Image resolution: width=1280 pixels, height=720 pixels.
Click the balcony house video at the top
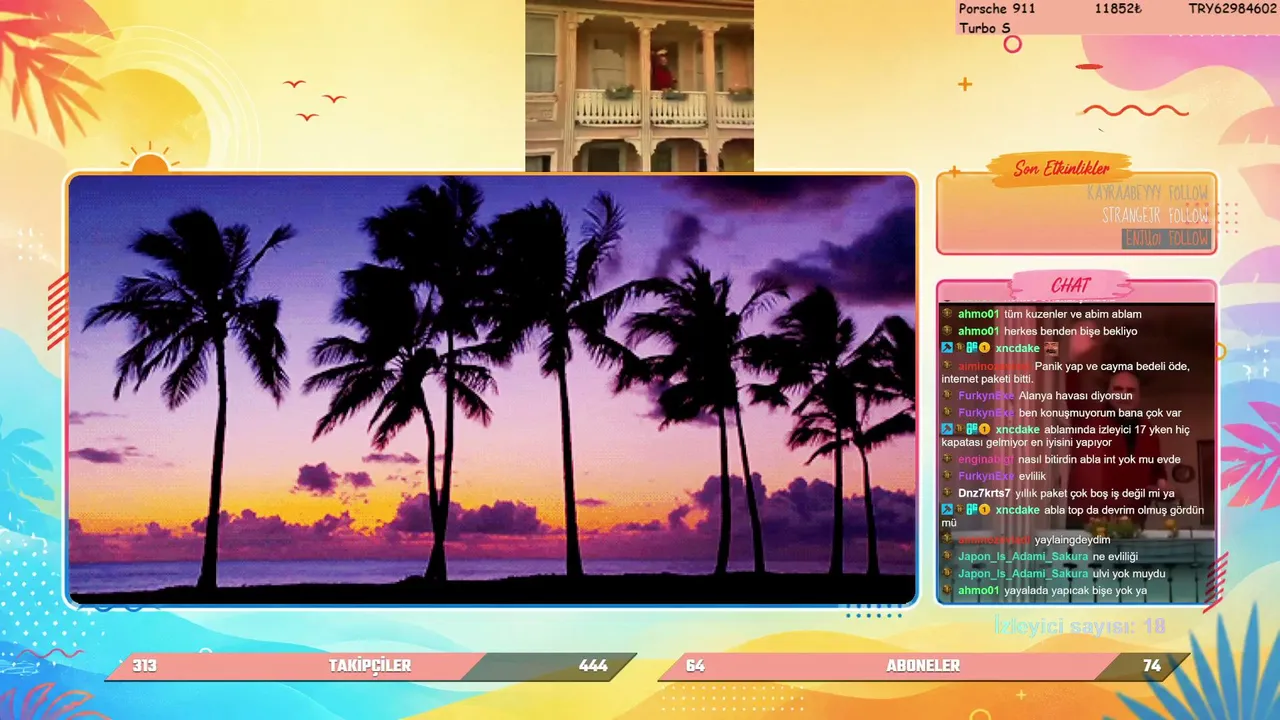[640, 86]
